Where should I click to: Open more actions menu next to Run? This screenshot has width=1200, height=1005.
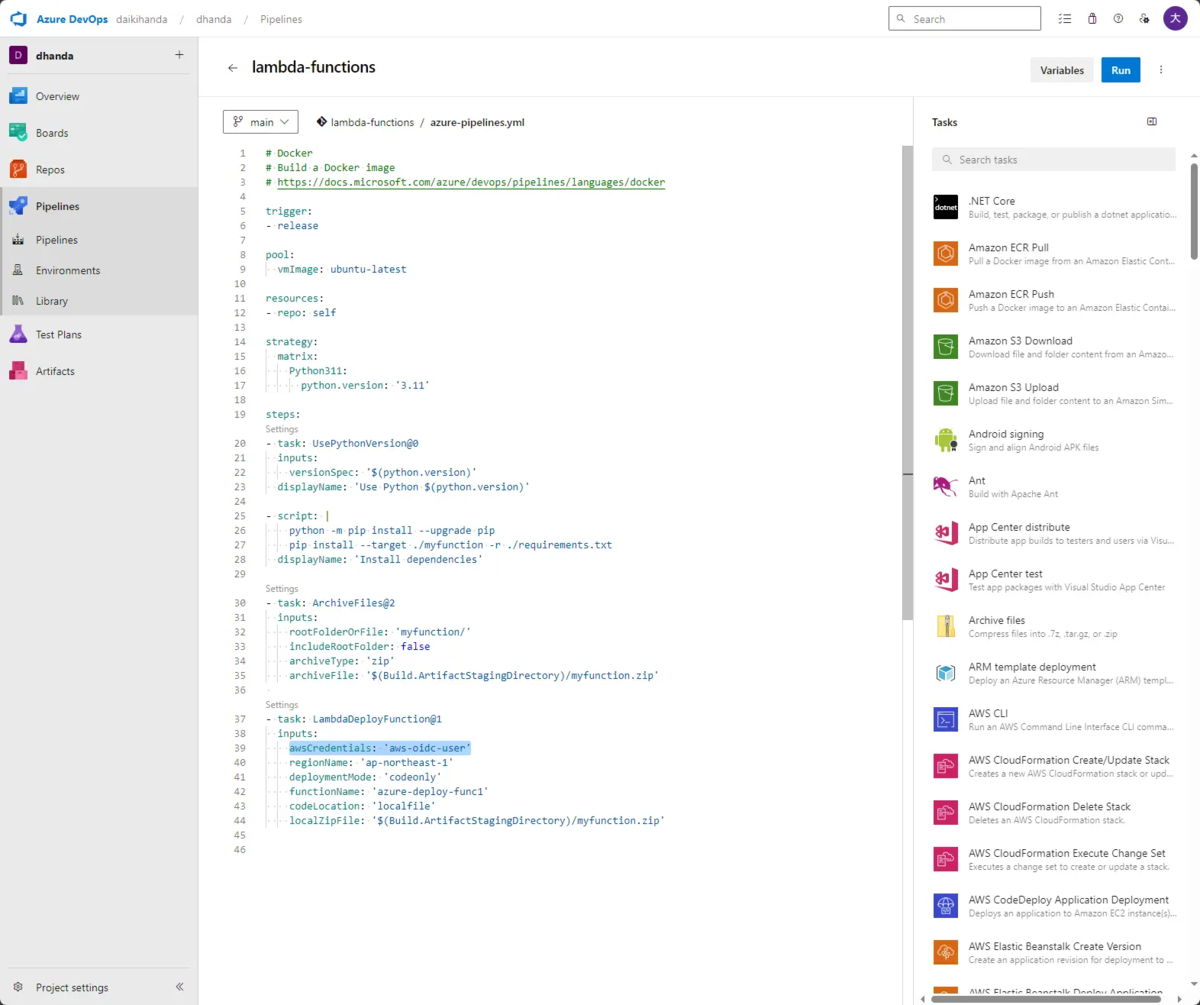(x=1161, y=70)
